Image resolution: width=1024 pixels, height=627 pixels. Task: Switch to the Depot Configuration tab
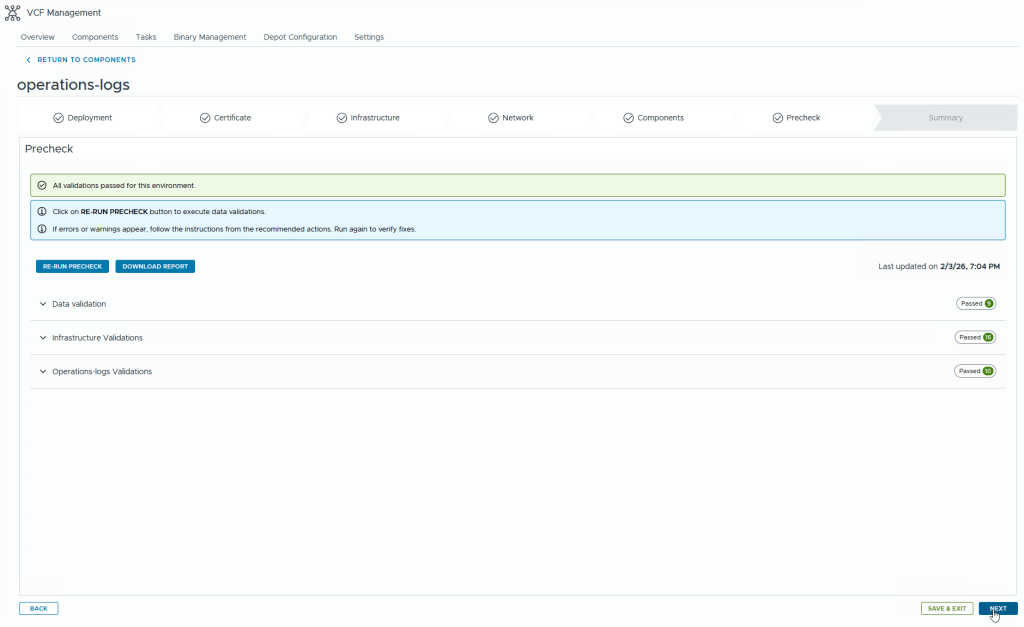pyautogui.click(x=300, y=37)
